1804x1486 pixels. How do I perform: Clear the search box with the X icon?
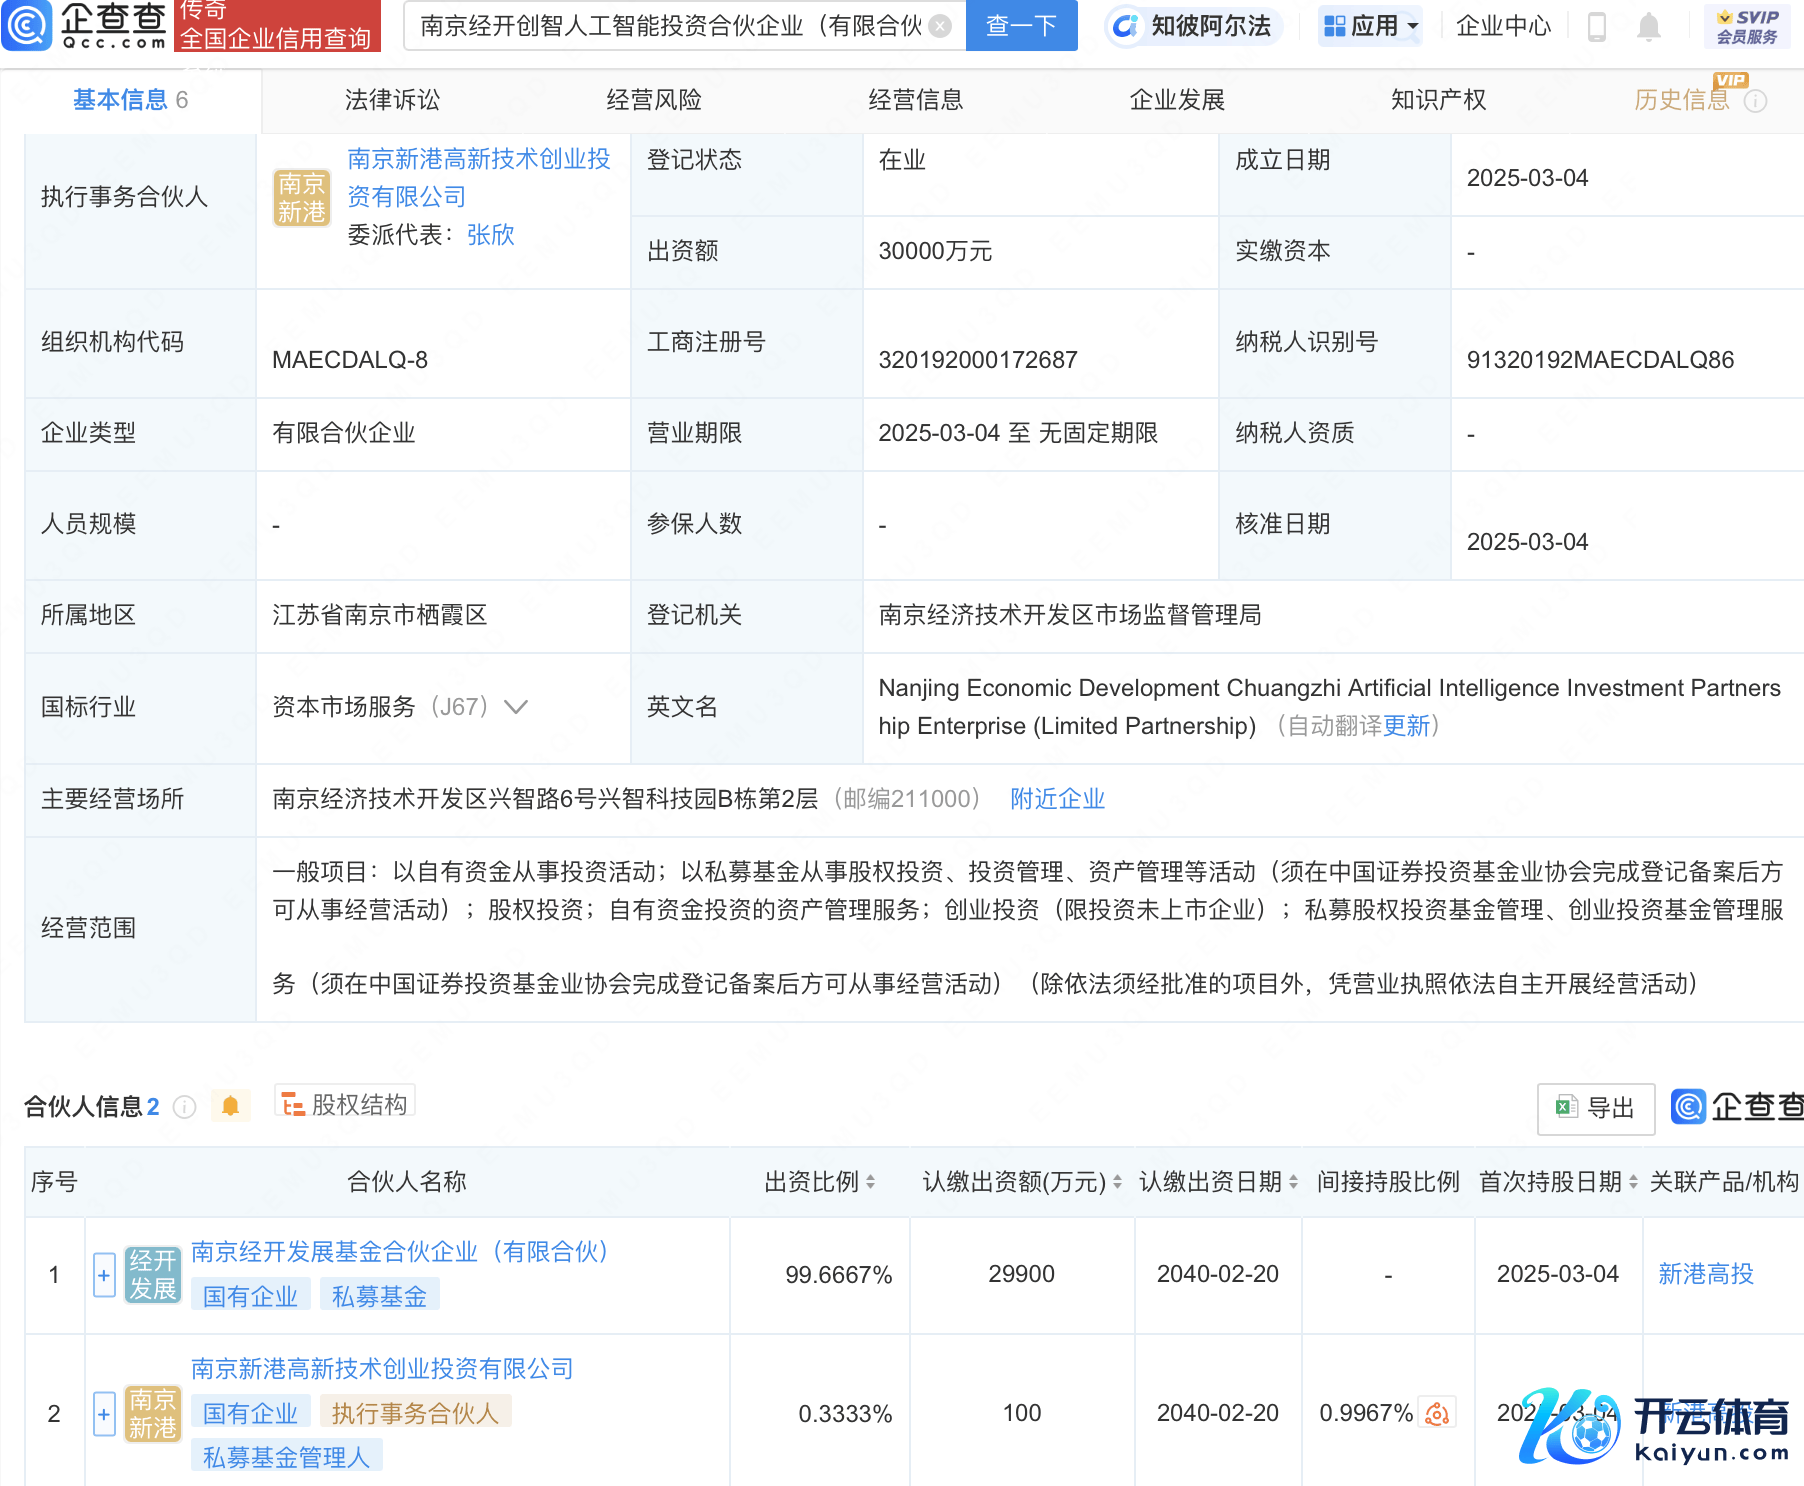point(940,26)
